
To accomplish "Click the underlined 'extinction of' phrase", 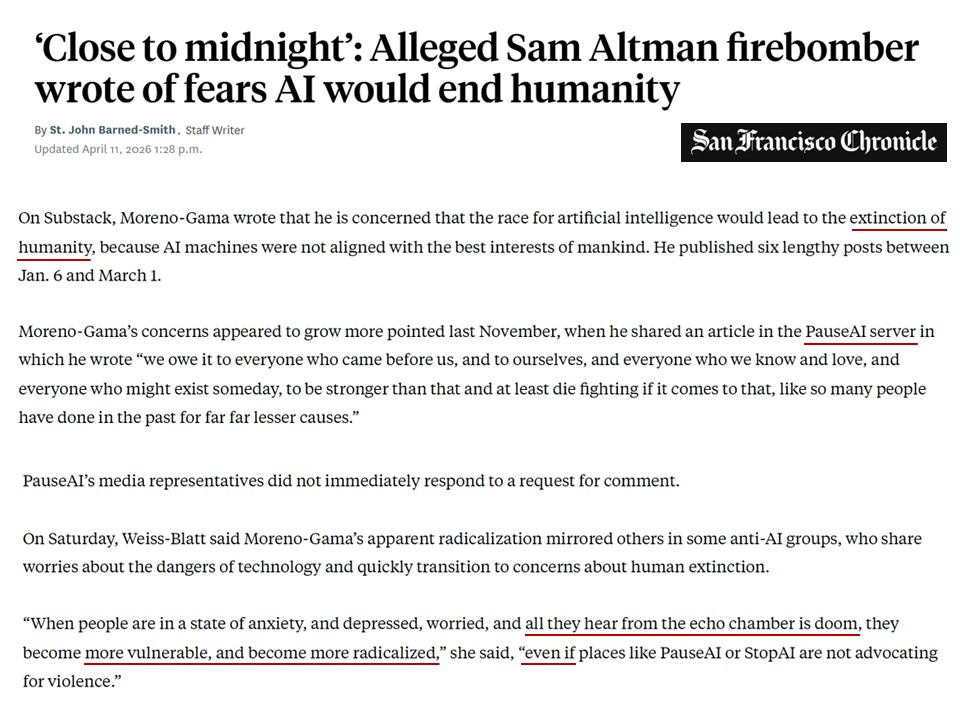I will click(x=898, y=218).
